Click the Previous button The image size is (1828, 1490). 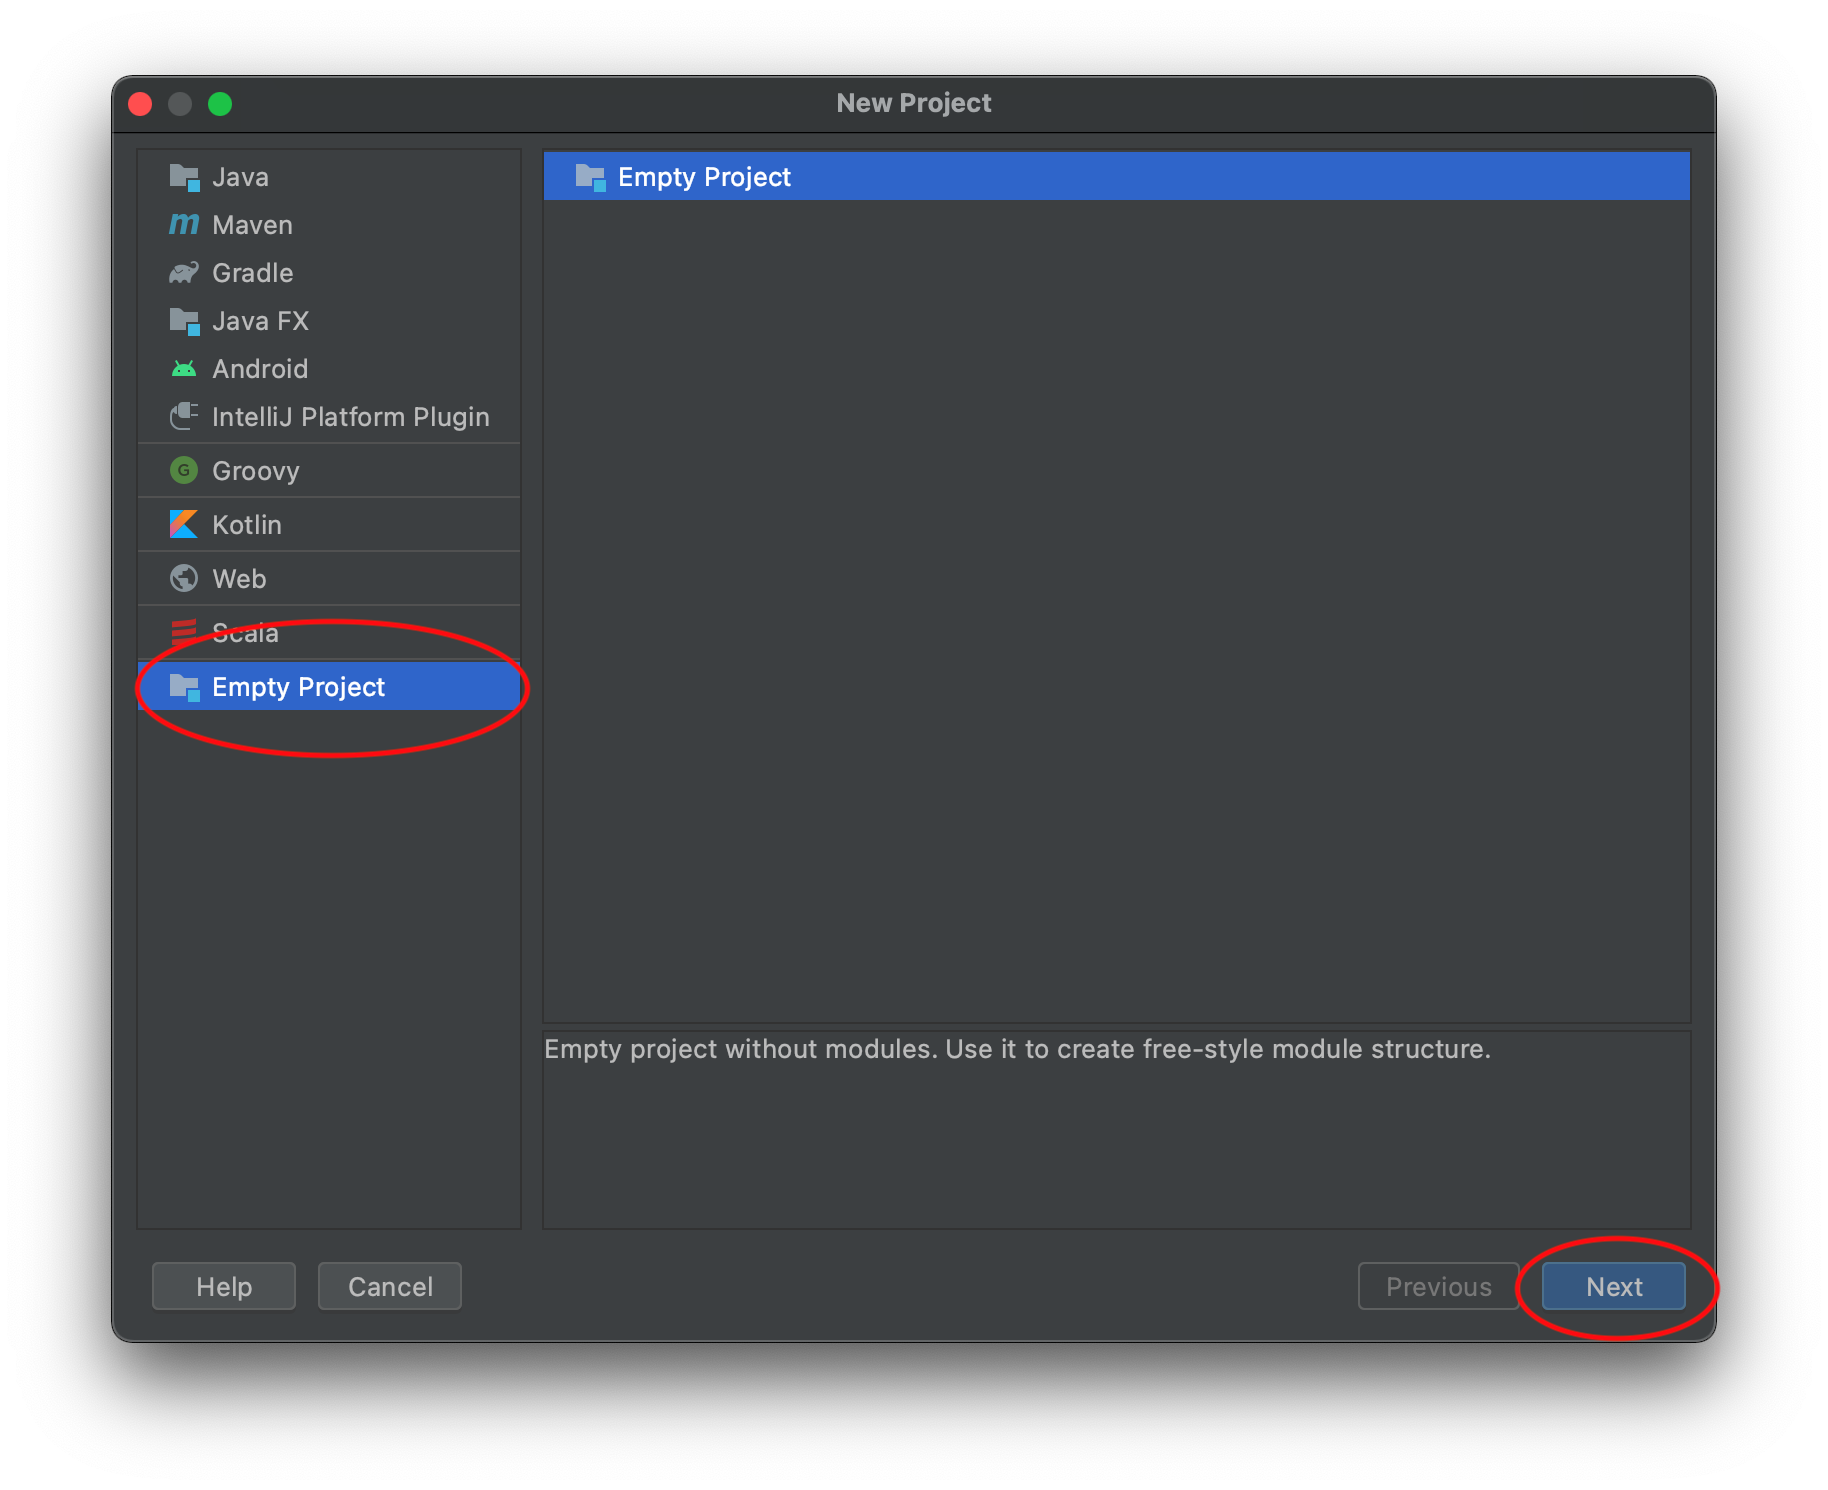pos(1438,1287)
